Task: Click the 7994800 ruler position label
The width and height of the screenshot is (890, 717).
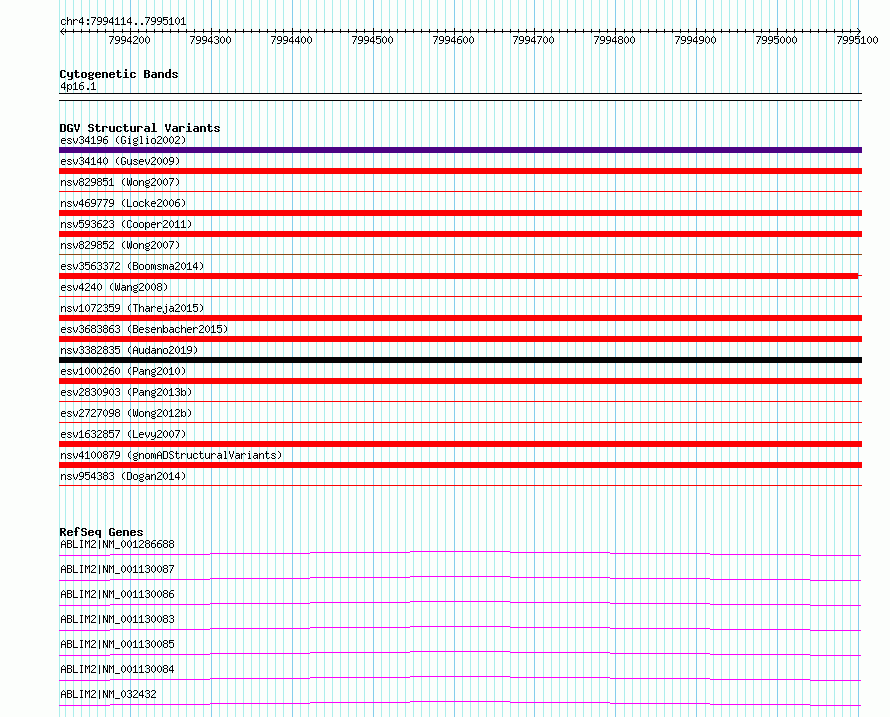Action: 614,40
